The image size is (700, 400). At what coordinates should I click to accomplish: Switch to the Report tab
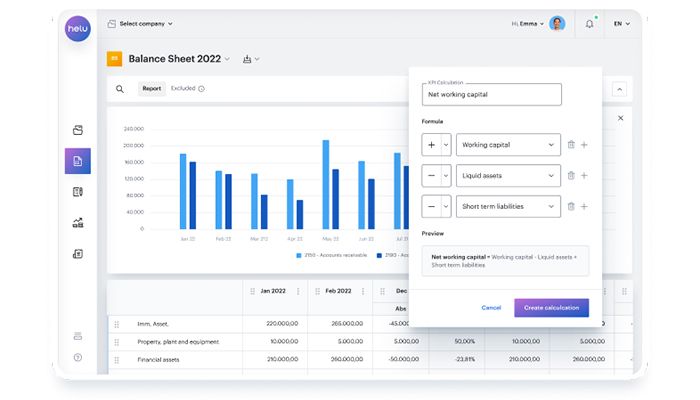click(151, 88)
